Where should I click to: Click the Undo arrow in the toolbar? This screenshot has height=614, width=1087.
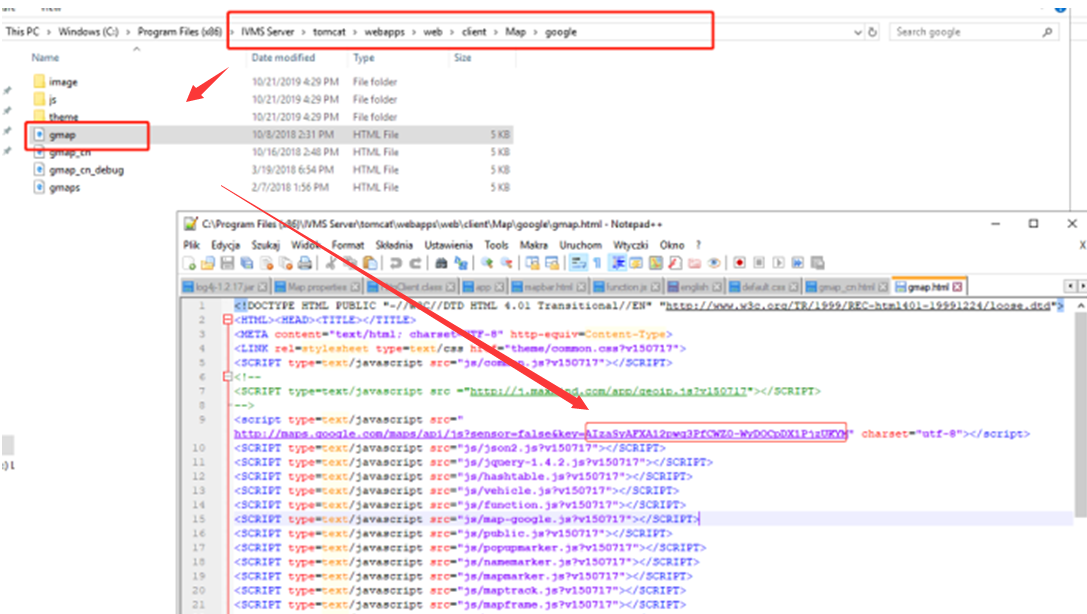point(396,263)
